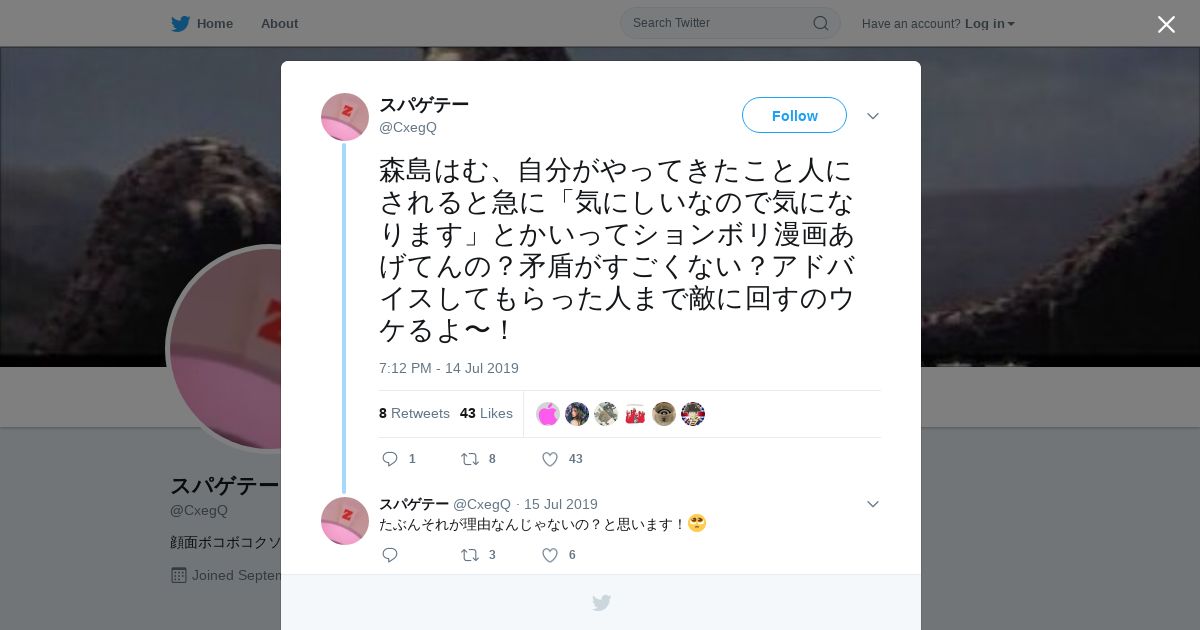Reply to the 15 Jul 2019 tweet

390,555
